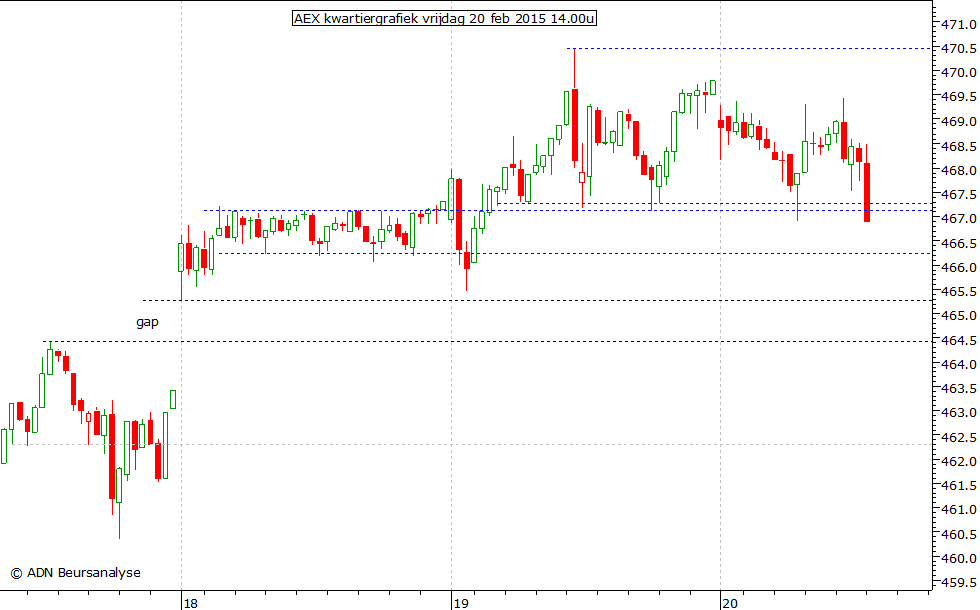
Task: Click the 466.5 price axis label
Action: pos(959,243)
